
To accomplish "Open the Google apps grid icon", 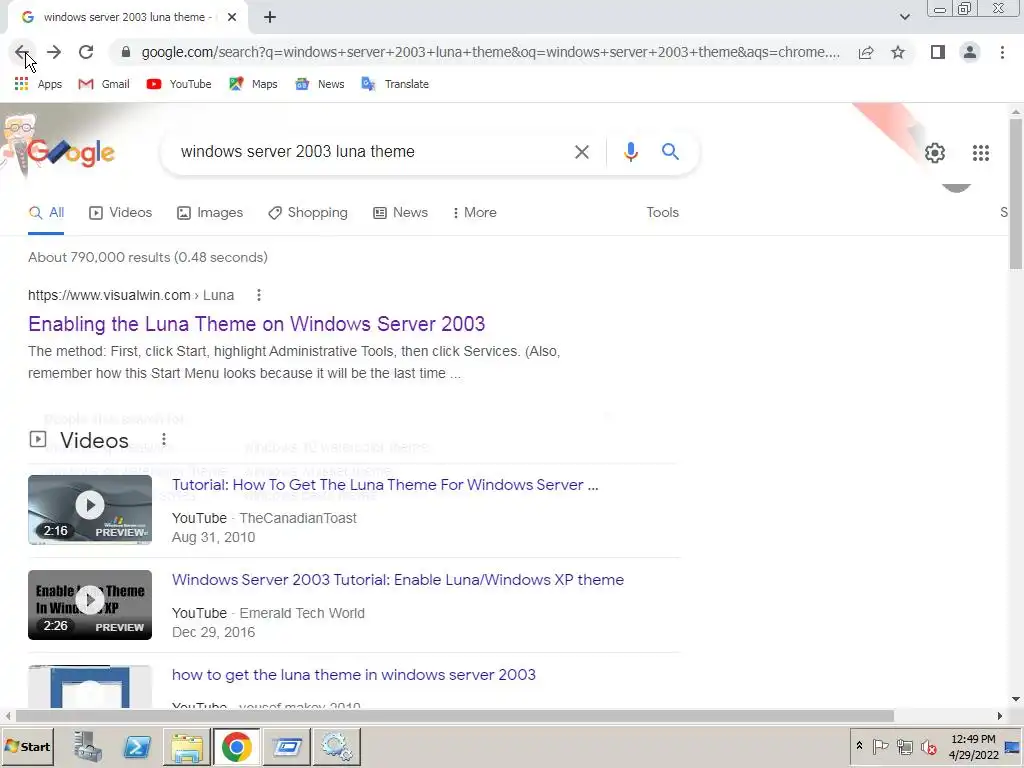I will [x=980, y=153].
